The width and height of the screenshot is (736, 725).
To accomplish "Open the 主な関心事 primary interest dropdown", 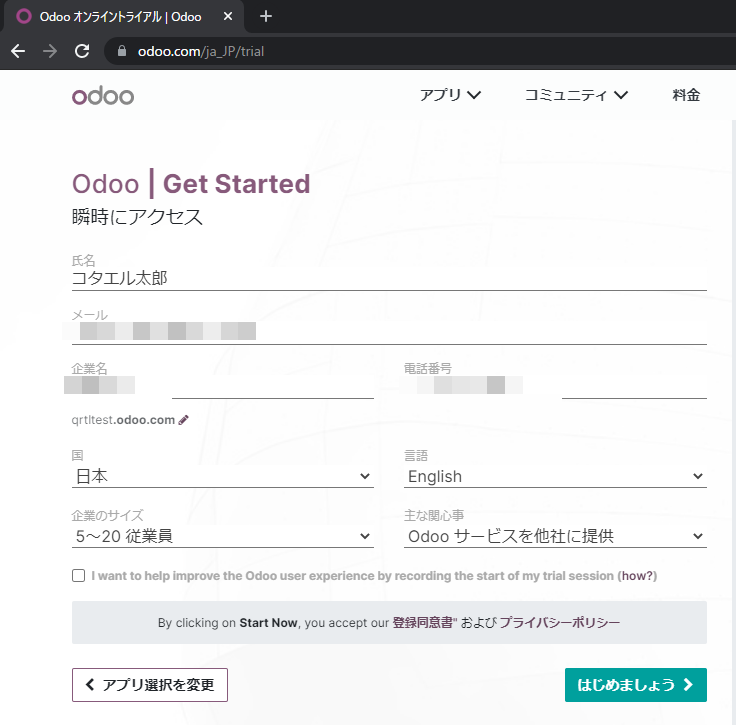I will (555, 536).
